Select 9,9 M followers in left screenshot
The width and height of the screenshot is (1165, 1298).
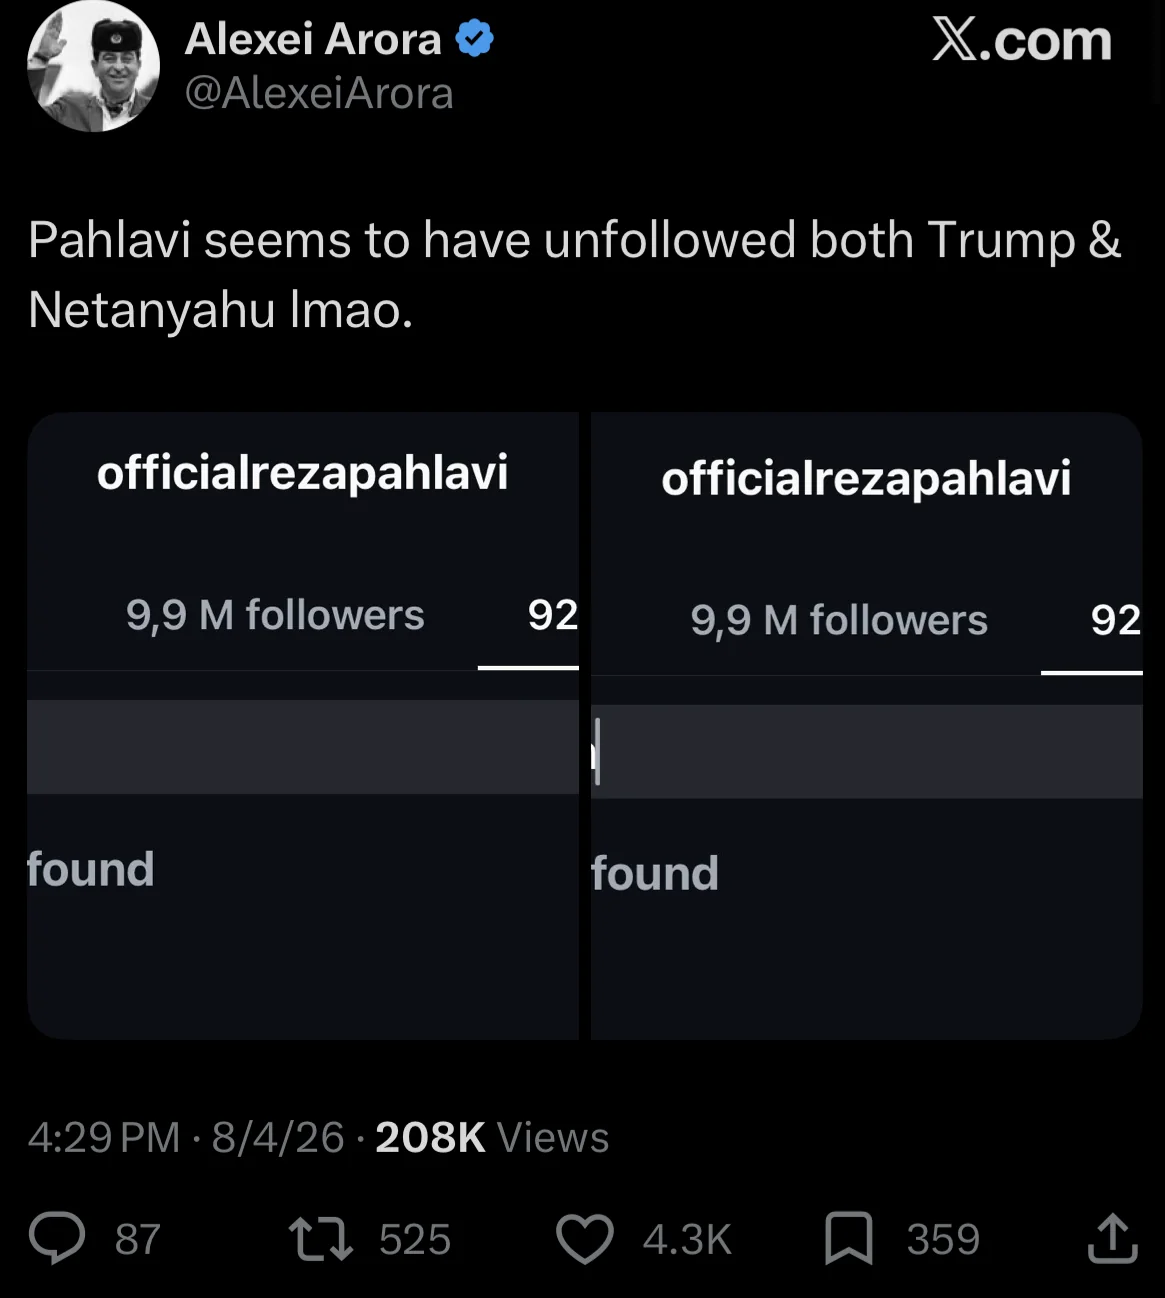[275, 615]
